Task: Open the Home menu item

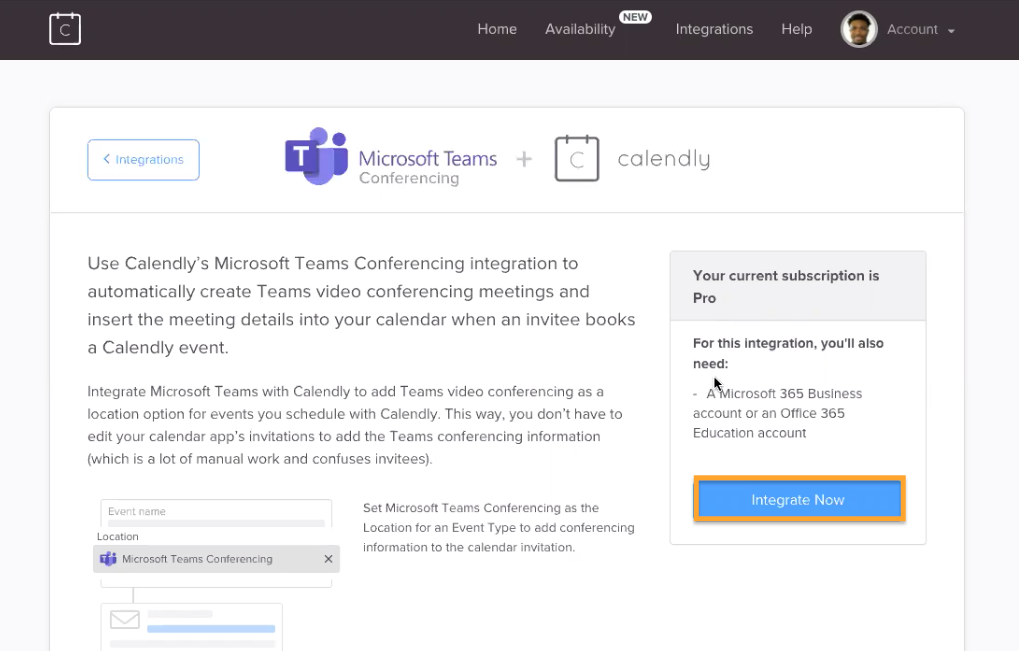Action: pos(497,29)
